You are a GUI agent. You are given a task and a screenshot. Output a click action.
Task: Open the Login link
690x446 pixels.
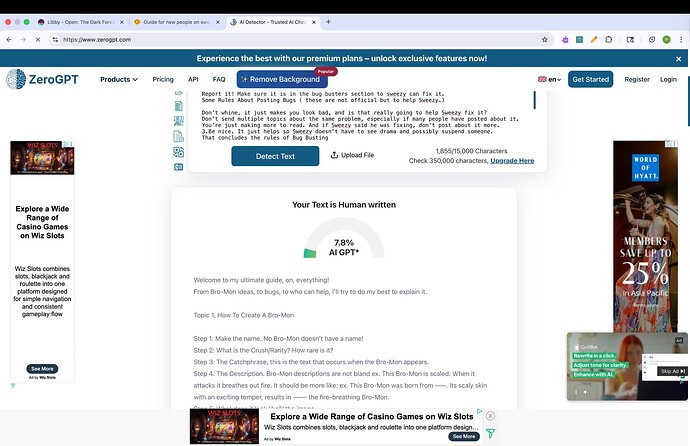pos(668,79)
